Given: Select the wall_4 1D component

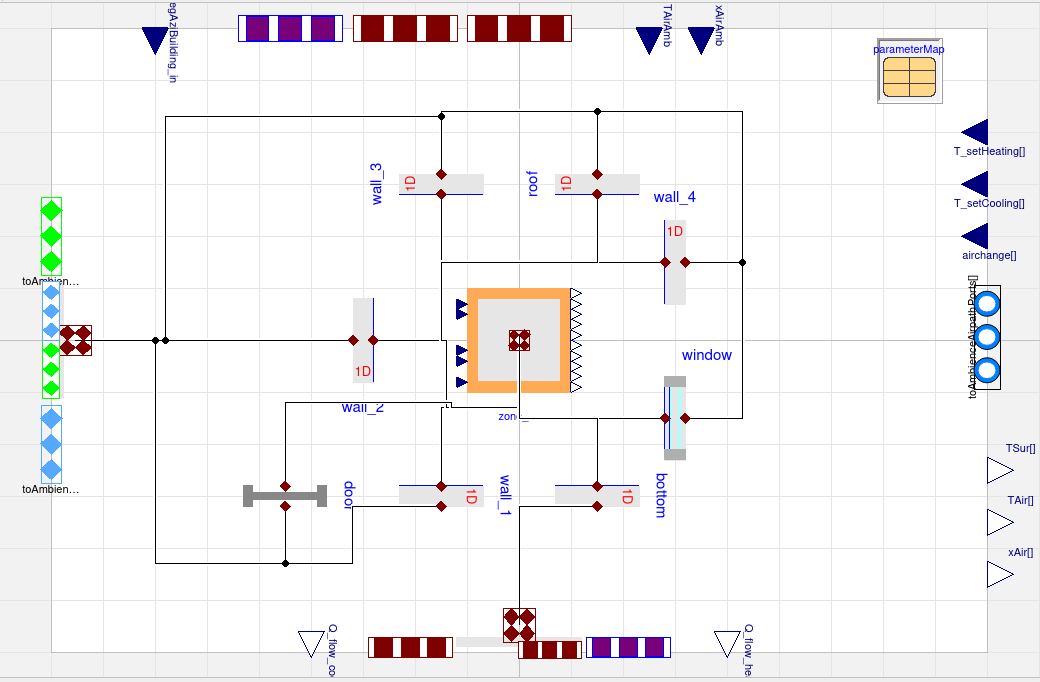Looking at the screenshot, I should 675,263.
